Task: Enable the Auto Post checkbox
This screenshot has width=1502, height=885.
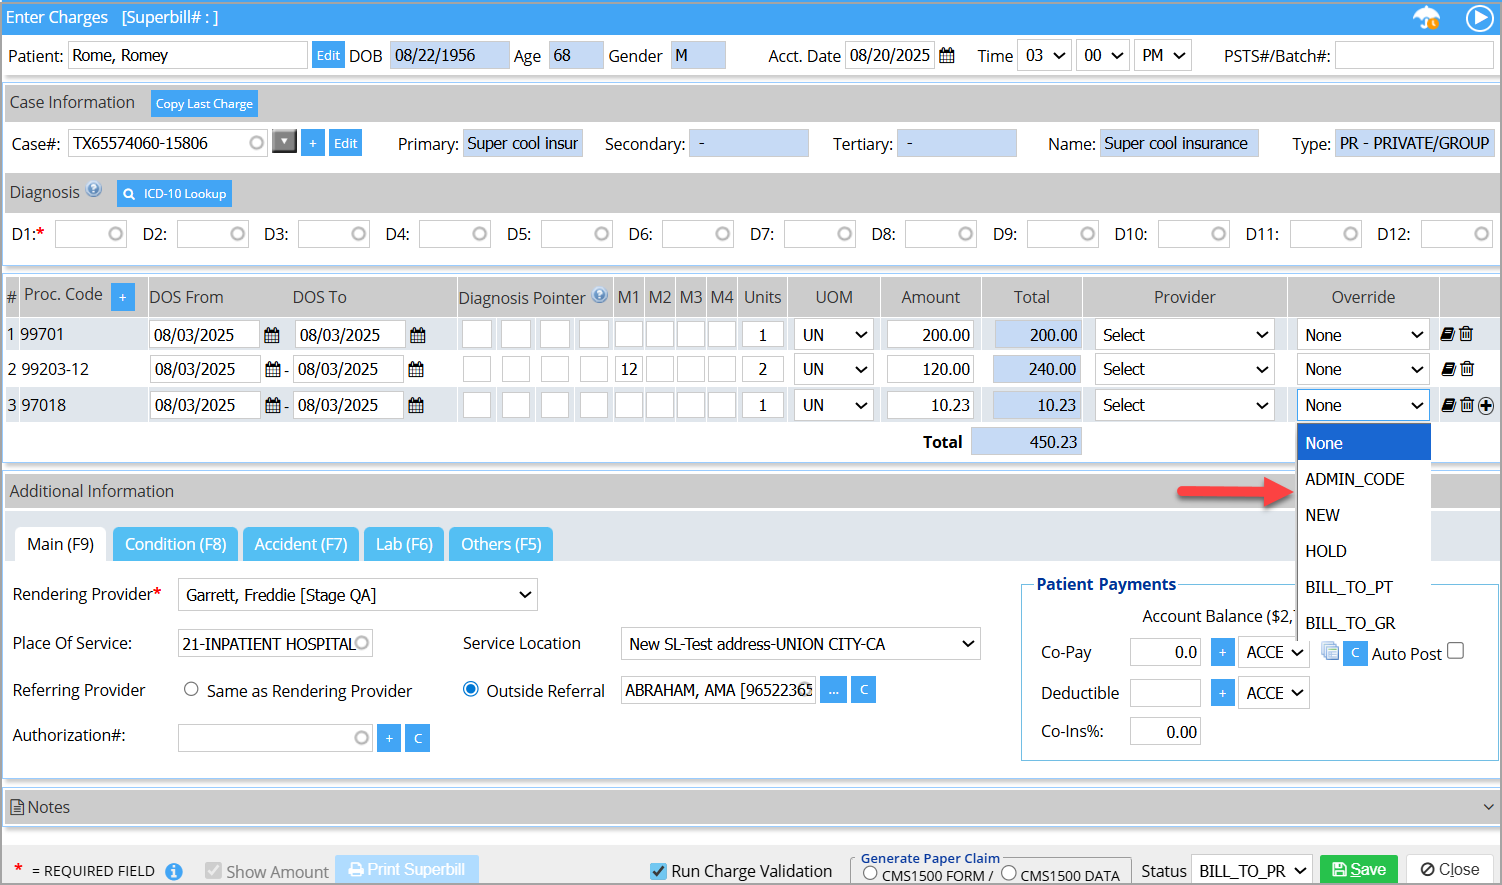Action: pos(1456,651)
